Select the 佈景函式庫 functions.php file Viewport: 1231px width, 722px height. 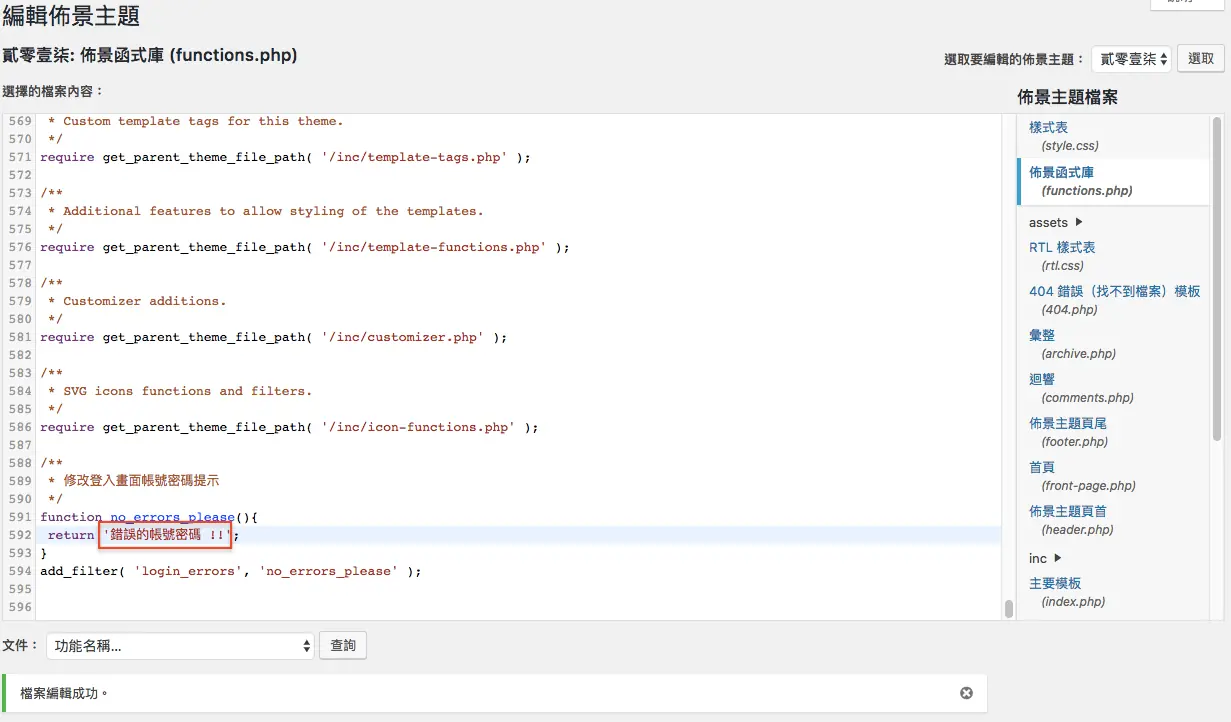pyautogui.click(x=1062, y=172)
